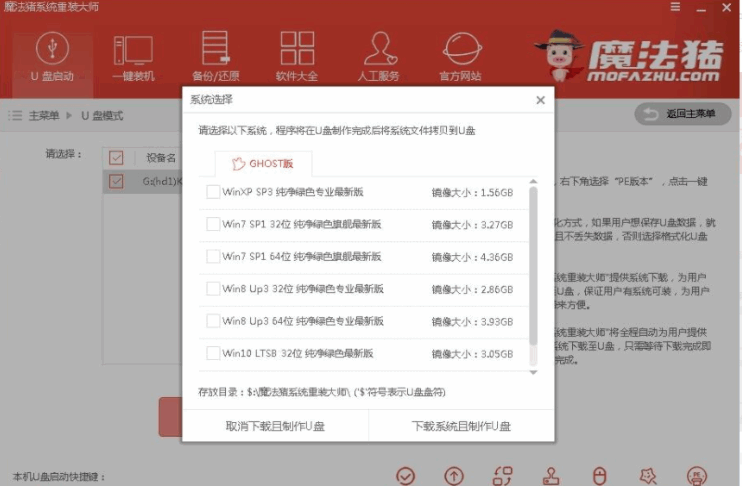The width and height of the screenshot is (742, 487).
Task: Click the system list scroll-down arrow
Action: pyautogui.click(x=533, y=372)
